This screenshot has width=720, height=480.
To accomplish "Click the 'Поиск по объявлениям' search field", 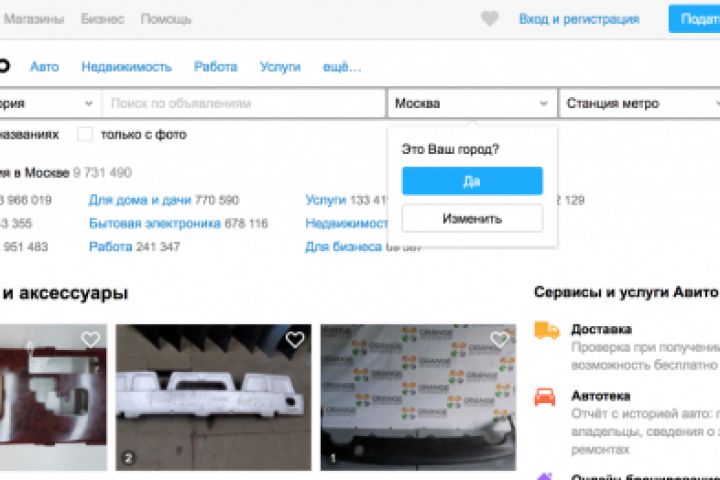I will pos(244,103).
